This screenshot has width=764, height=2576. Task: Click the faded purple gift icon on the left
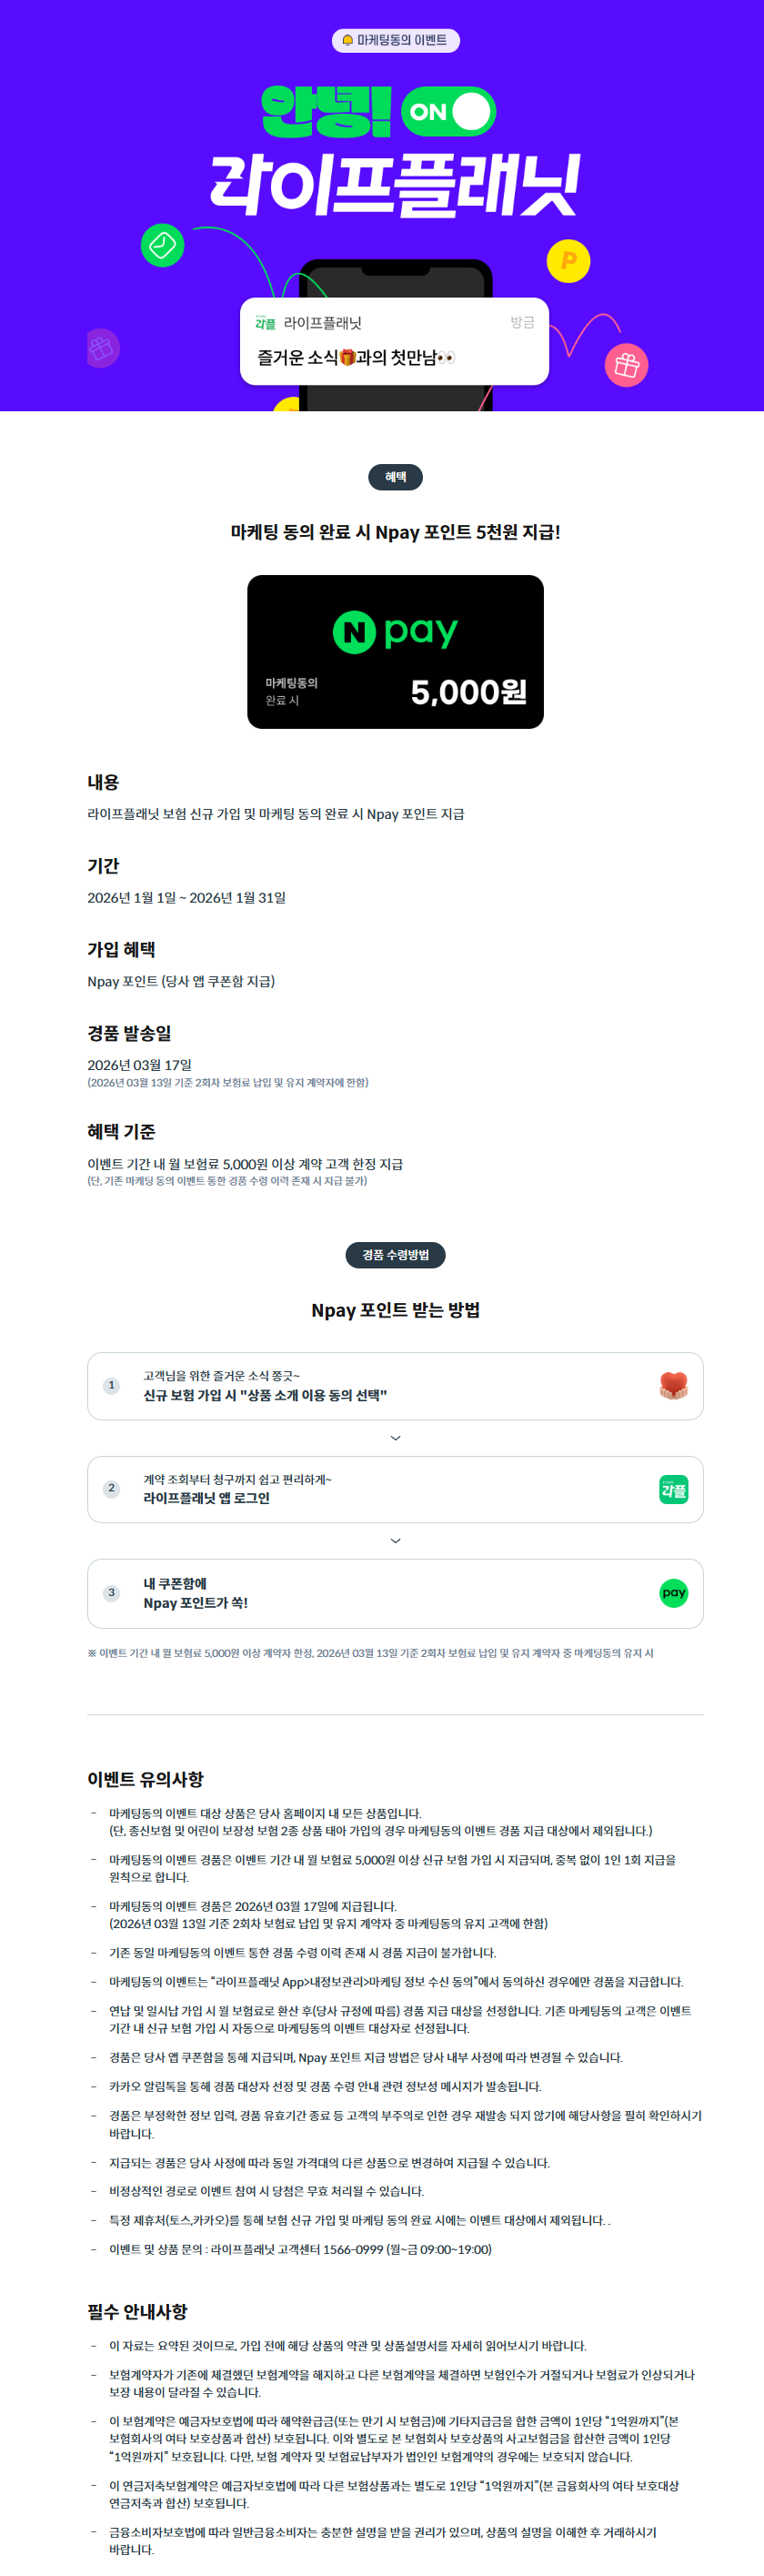pos(101,348)
